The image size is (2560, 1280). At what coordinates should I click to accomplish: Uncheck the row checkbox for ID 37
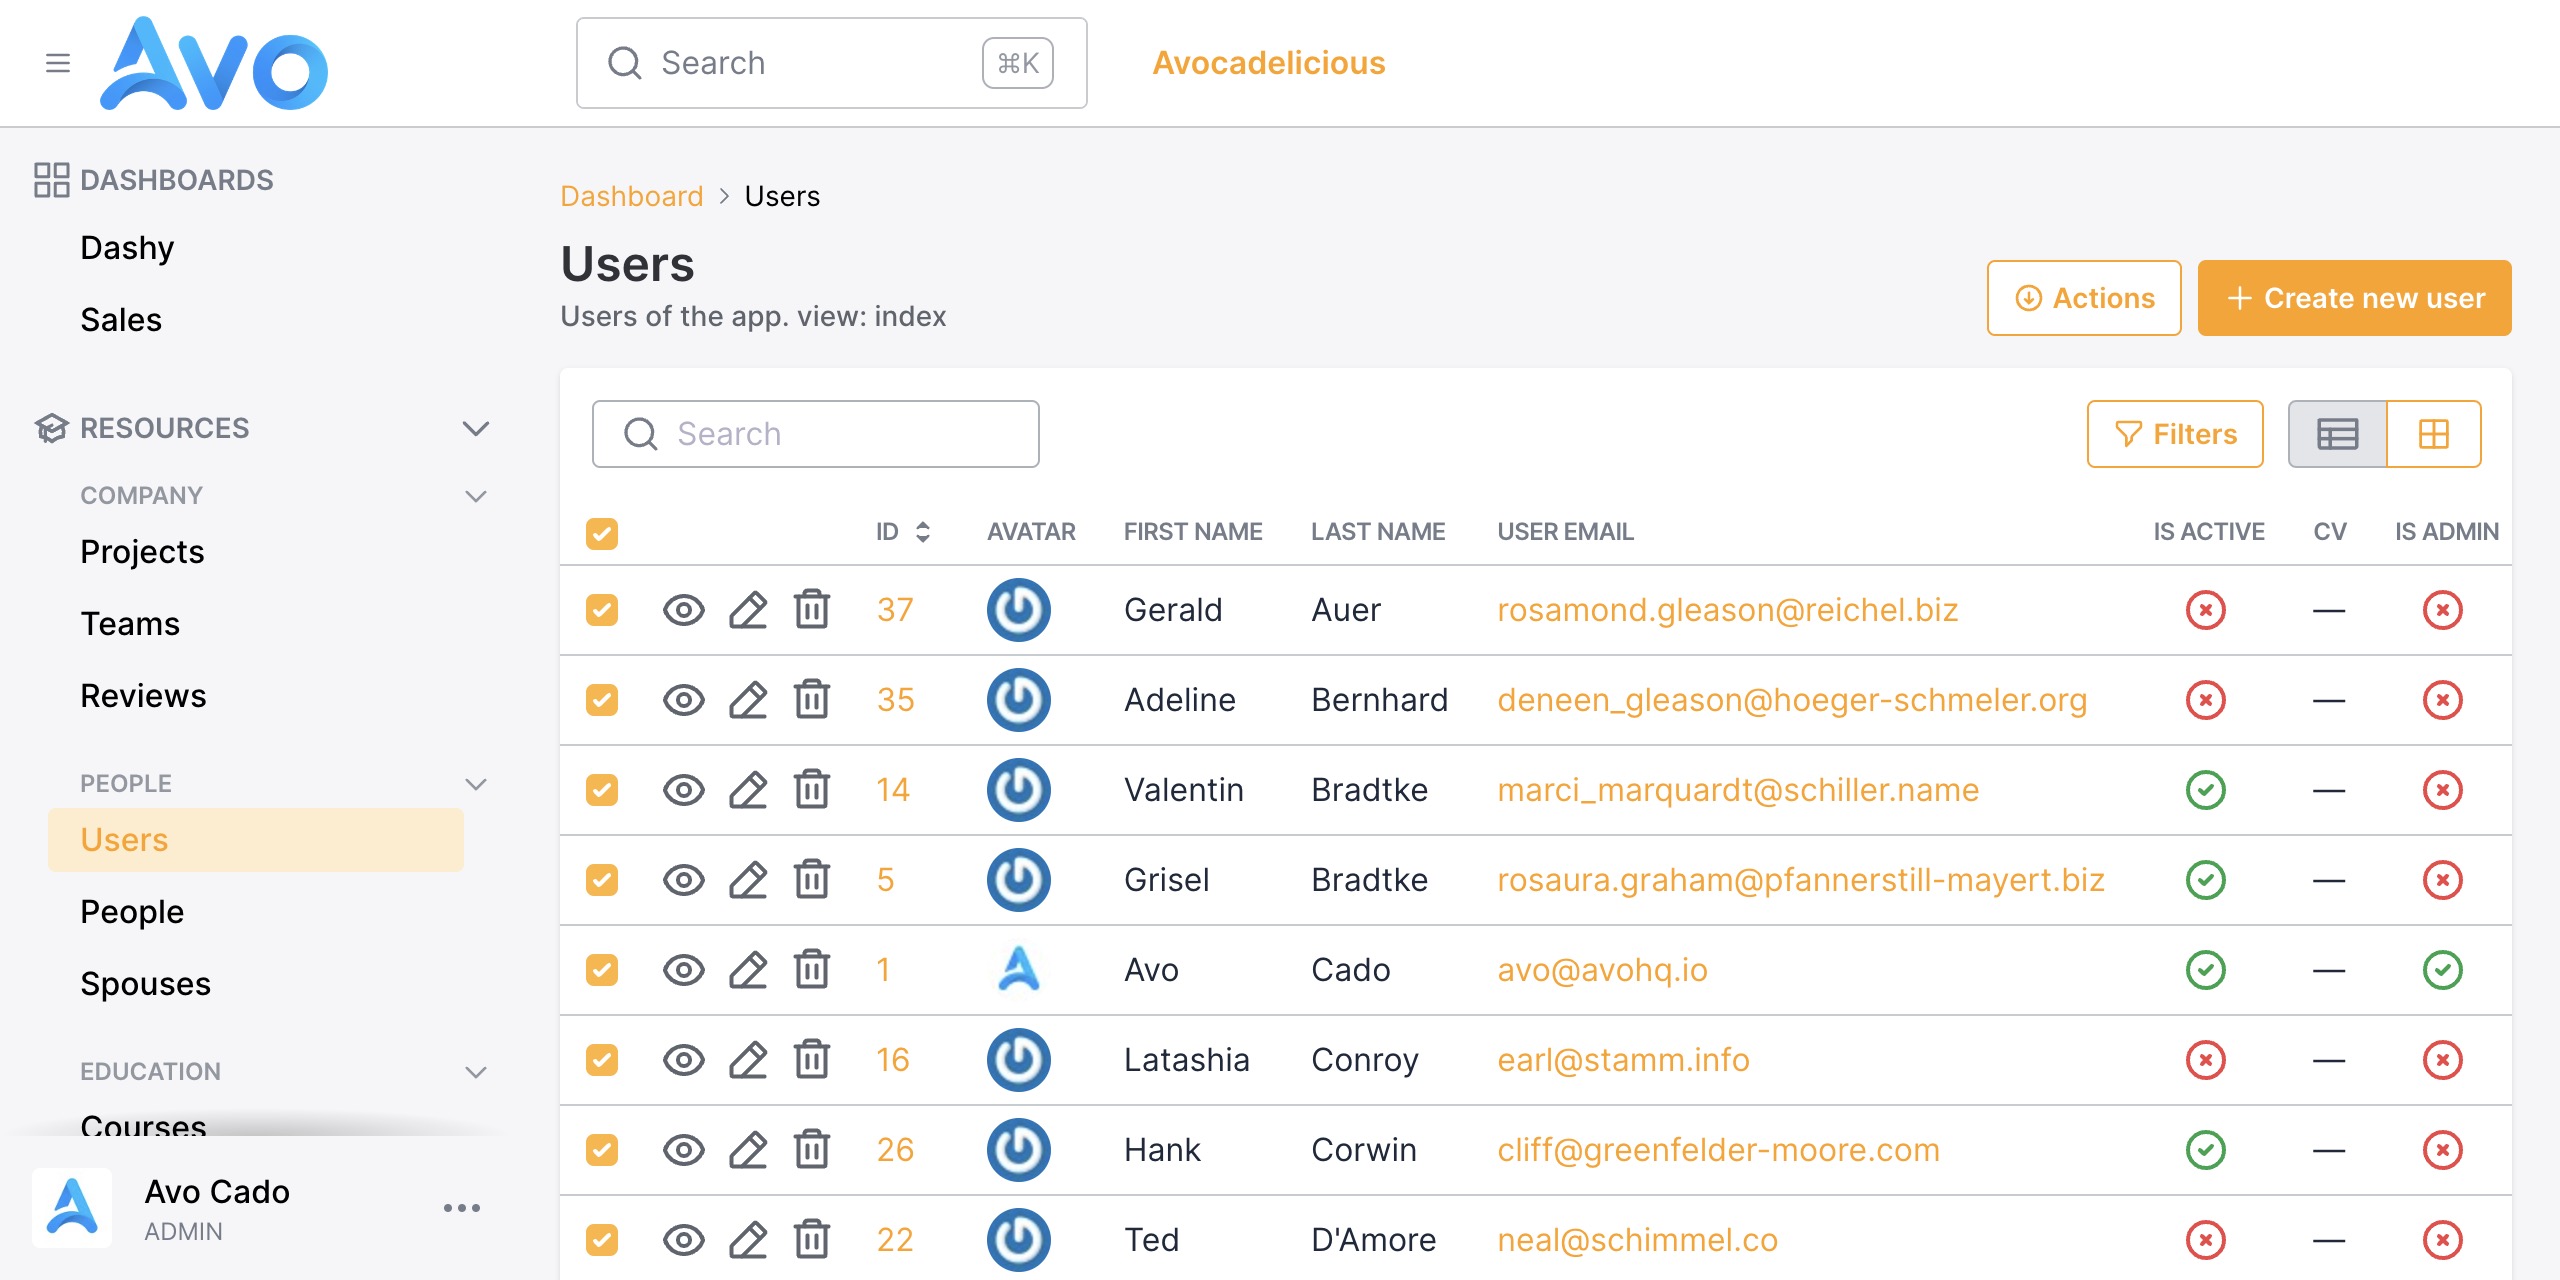602,610
